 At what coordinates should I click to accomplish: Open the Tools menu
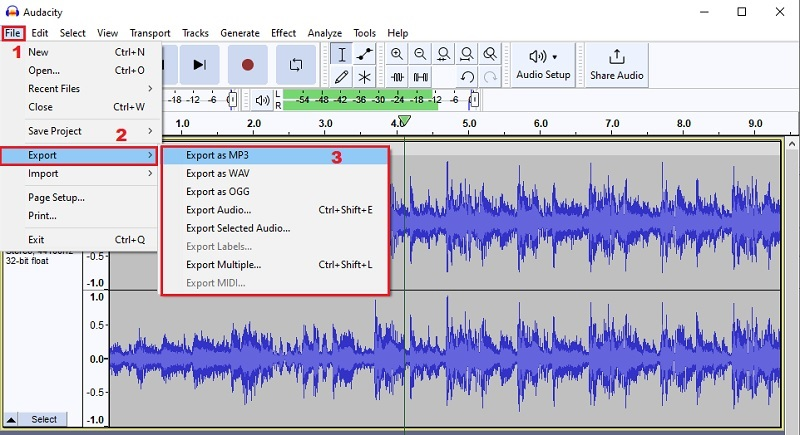(x=364, y=33)
